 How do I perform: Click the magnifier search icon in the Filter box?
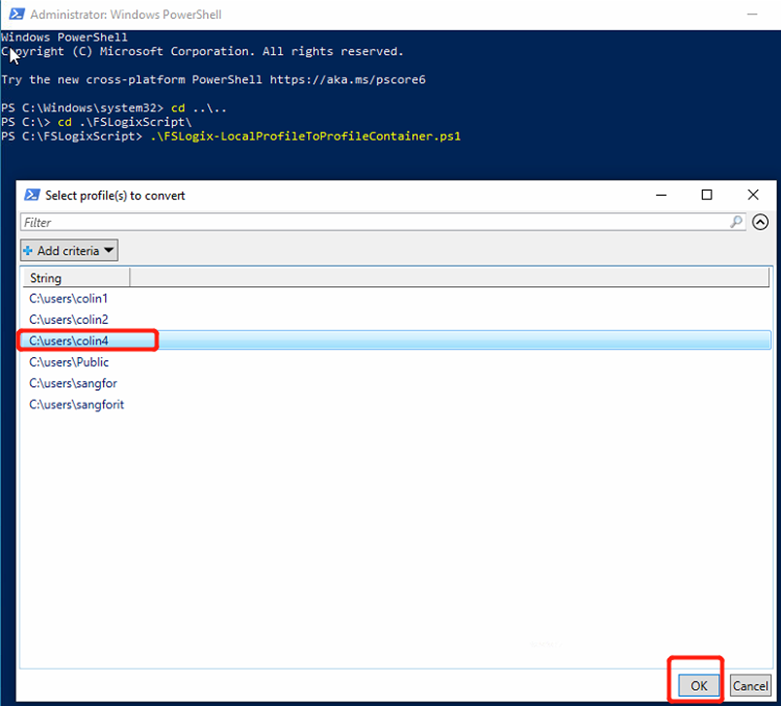(x=737, y=222)
